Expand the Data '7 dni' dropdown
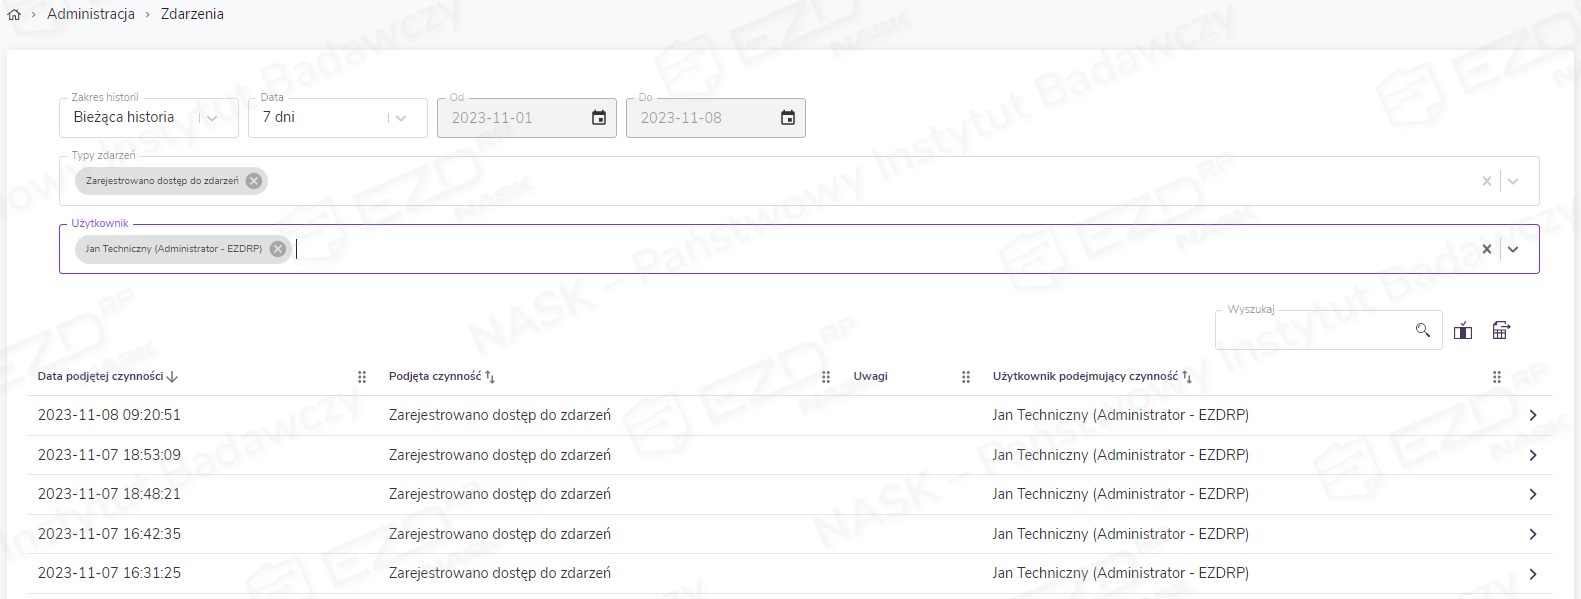 [401, 118]
